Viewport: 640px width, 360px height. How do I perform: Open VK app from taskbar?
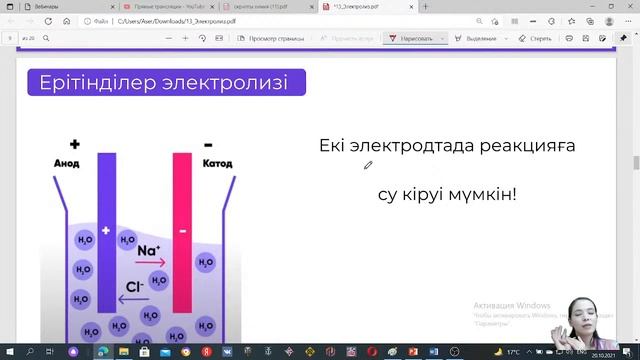227,351
